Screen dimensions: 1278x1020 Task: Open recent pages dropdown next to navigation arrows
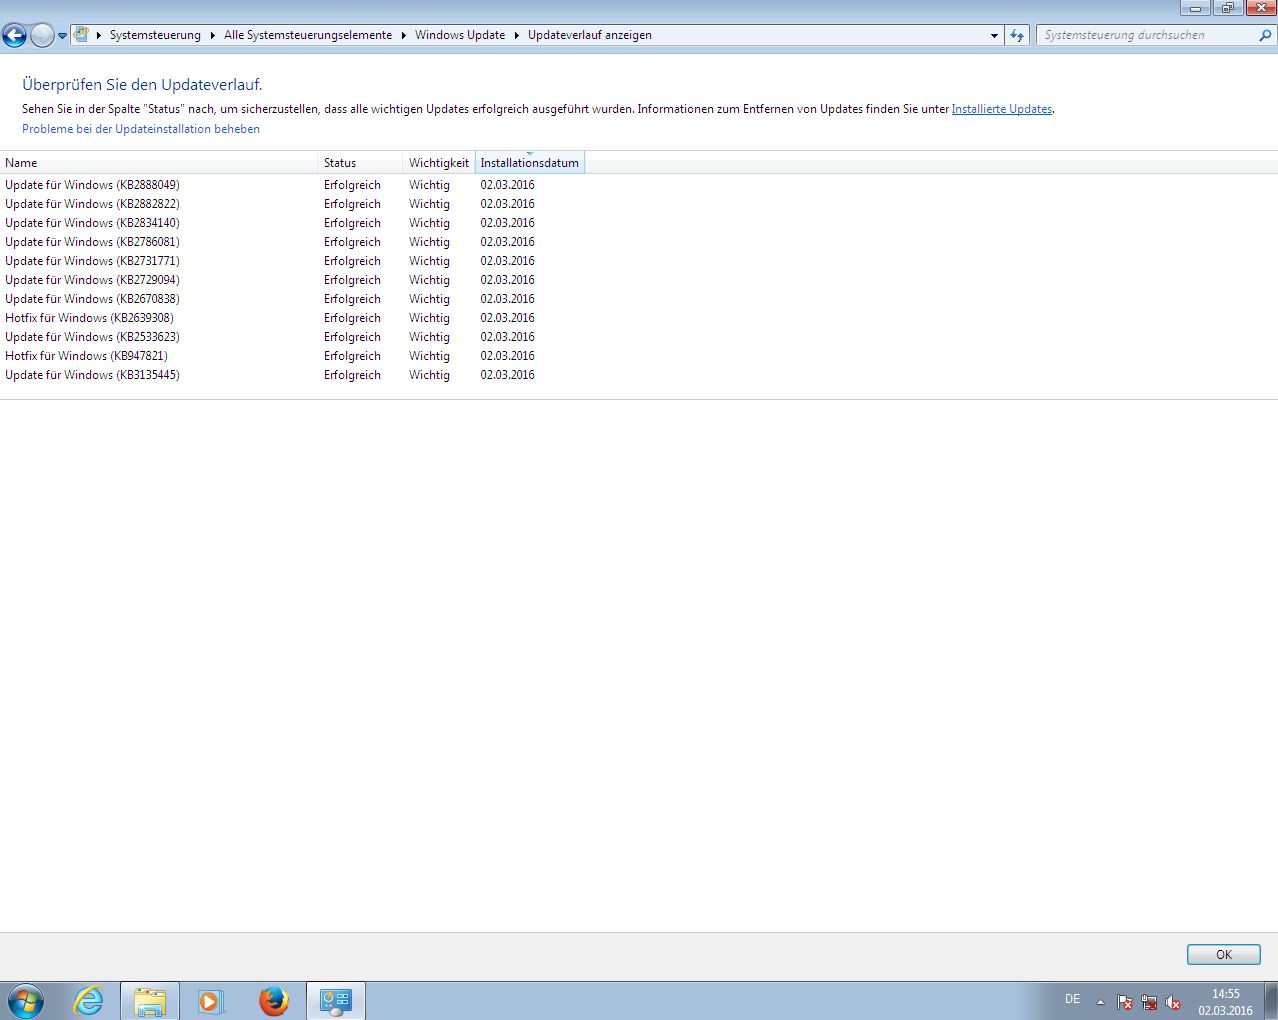pos(62,36)
